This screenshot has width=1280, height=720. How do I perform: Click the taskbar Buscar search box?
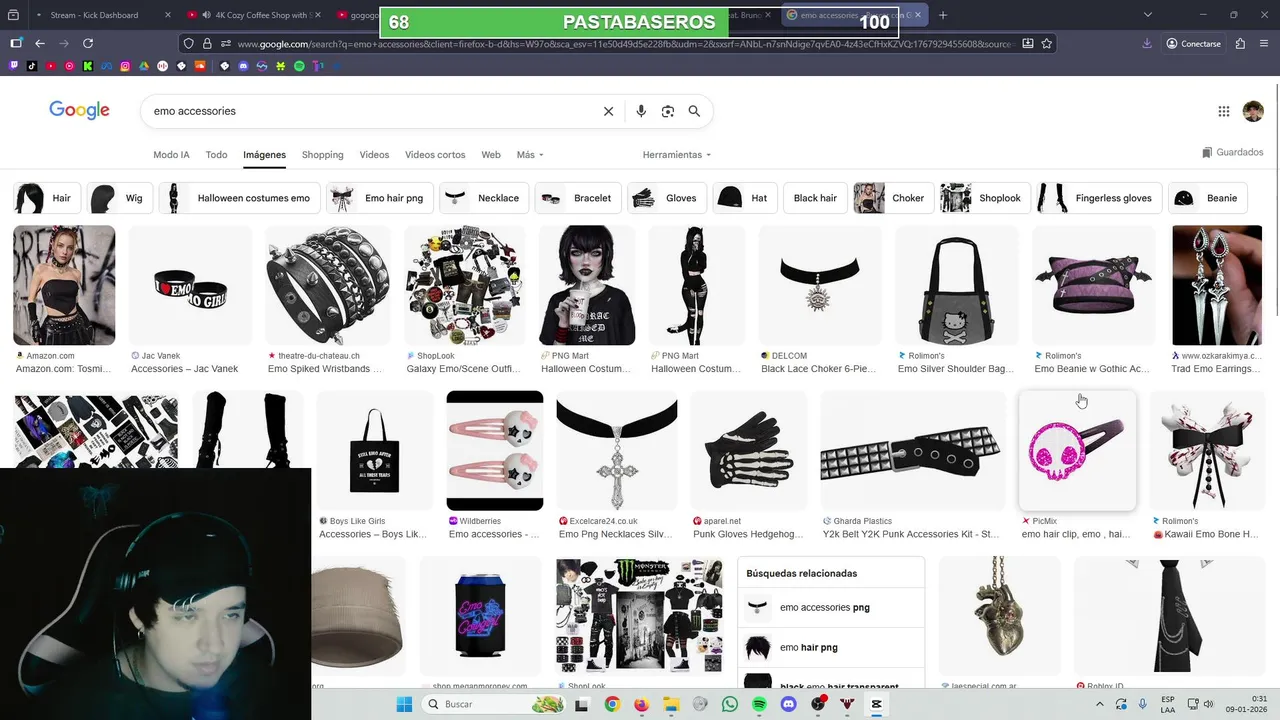[495, 704]
